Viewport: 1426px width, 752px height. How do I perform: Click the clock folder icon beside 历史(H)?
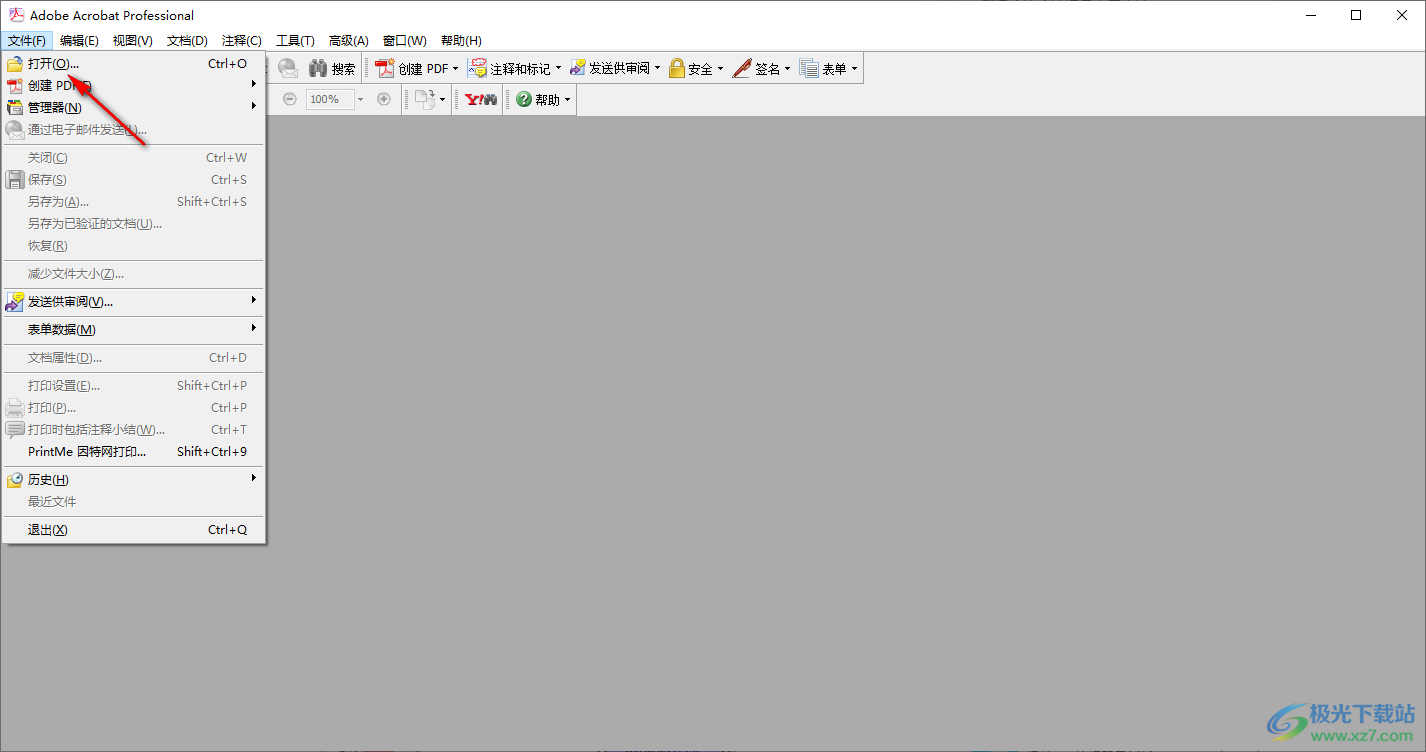click(x=15, y=479)
